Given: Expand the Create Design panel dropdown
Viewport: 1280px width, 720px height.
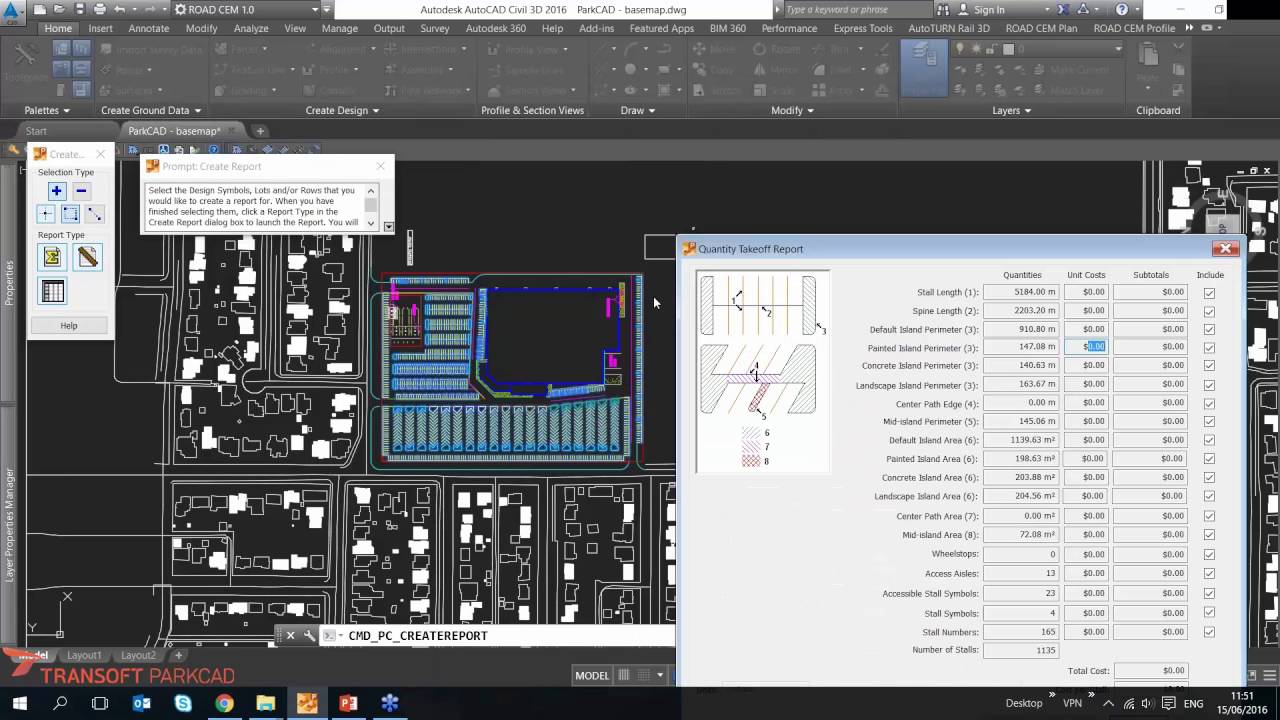Looking at the screenshot, I should coord(343,110).
